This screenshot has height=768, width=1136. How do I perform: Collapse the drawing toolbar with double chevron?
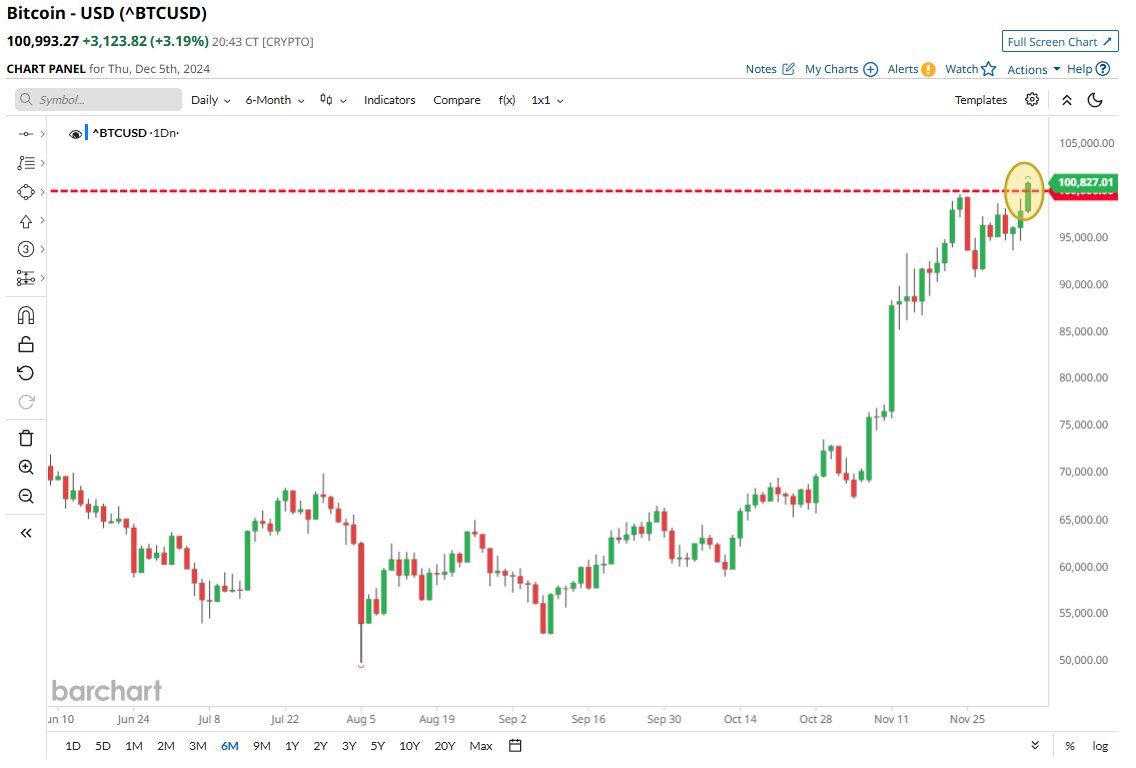[25, 533]
